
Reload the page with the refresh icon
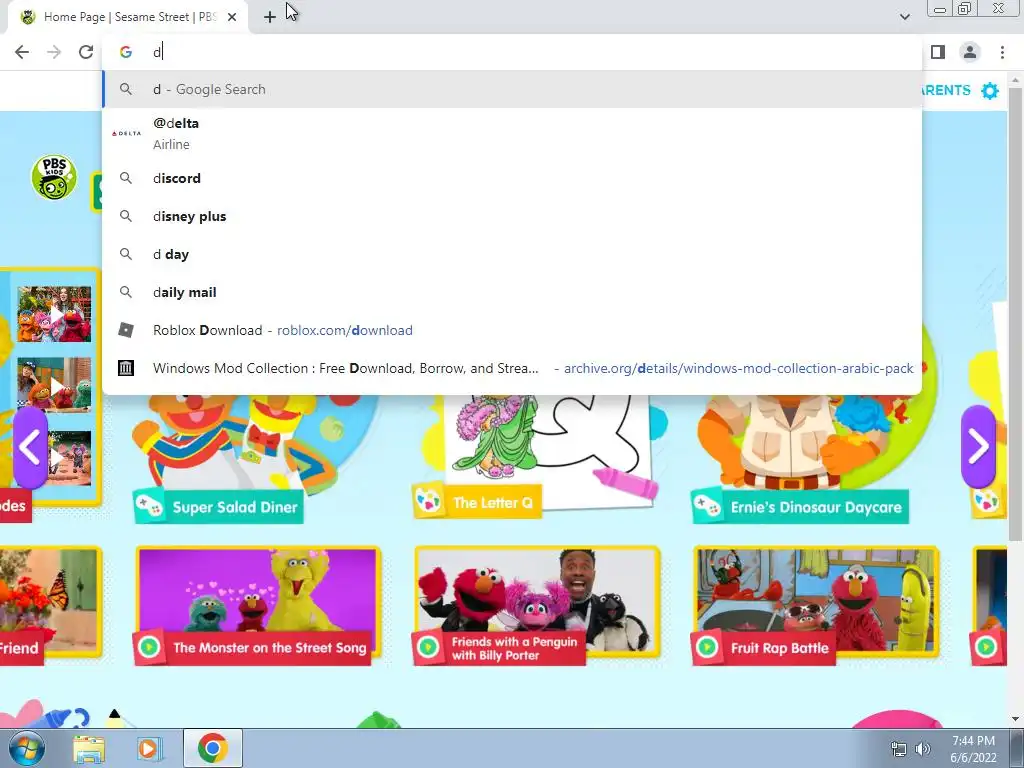tap(86, 52)
